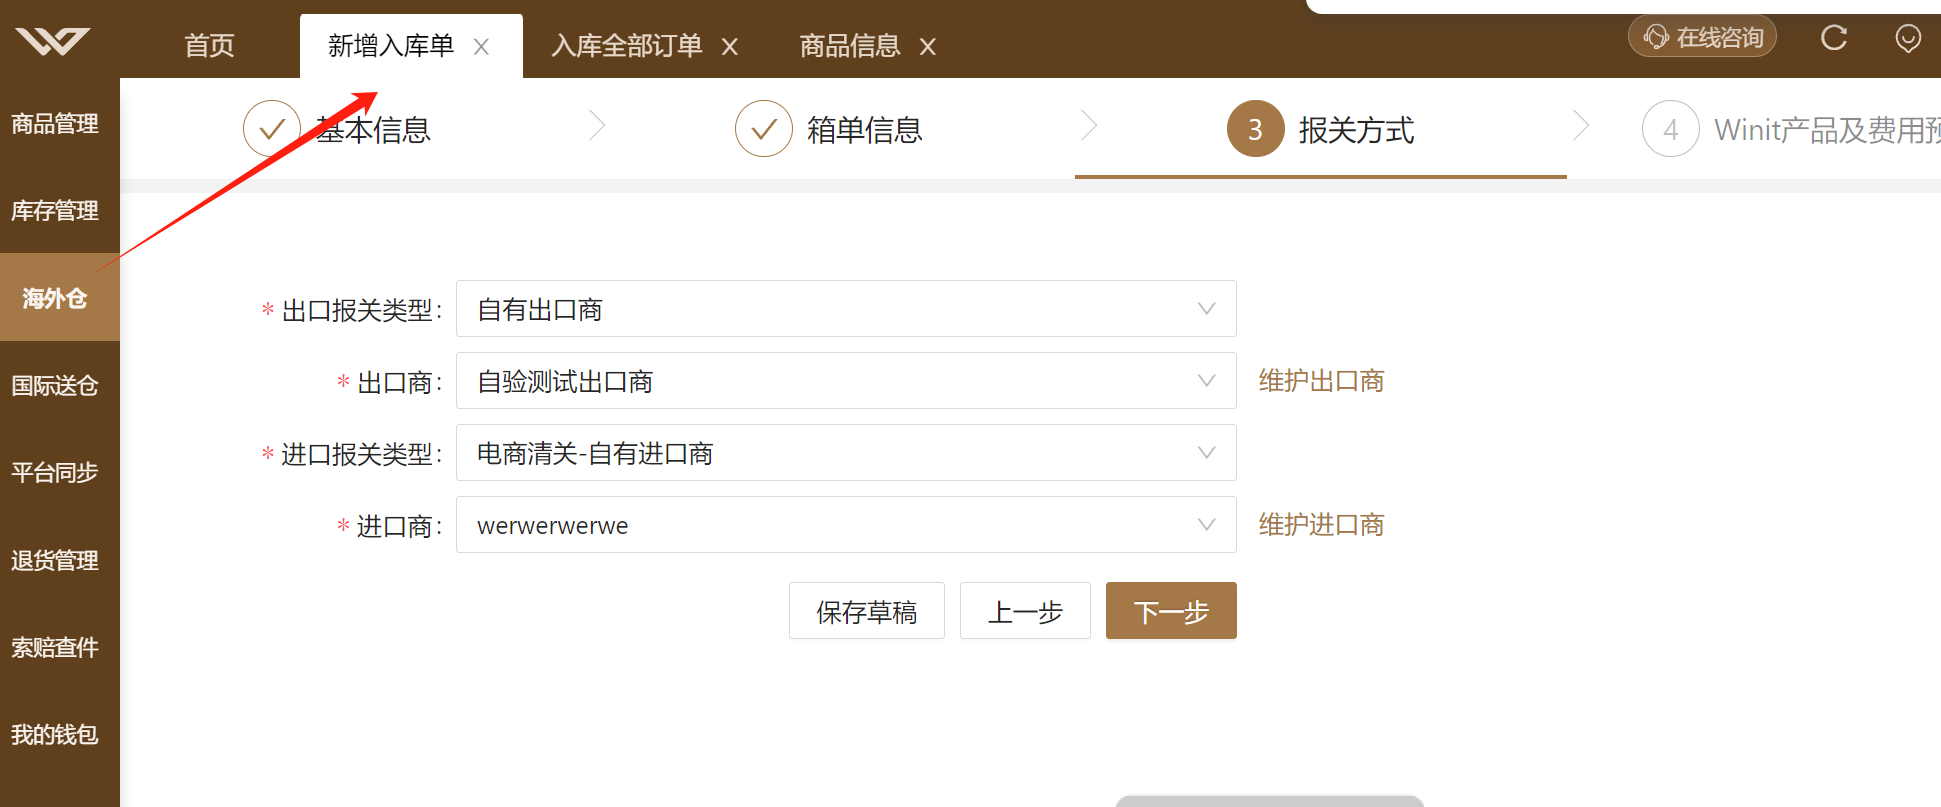Open 库存管理 in the sidebar

click(x=55, y=211)
